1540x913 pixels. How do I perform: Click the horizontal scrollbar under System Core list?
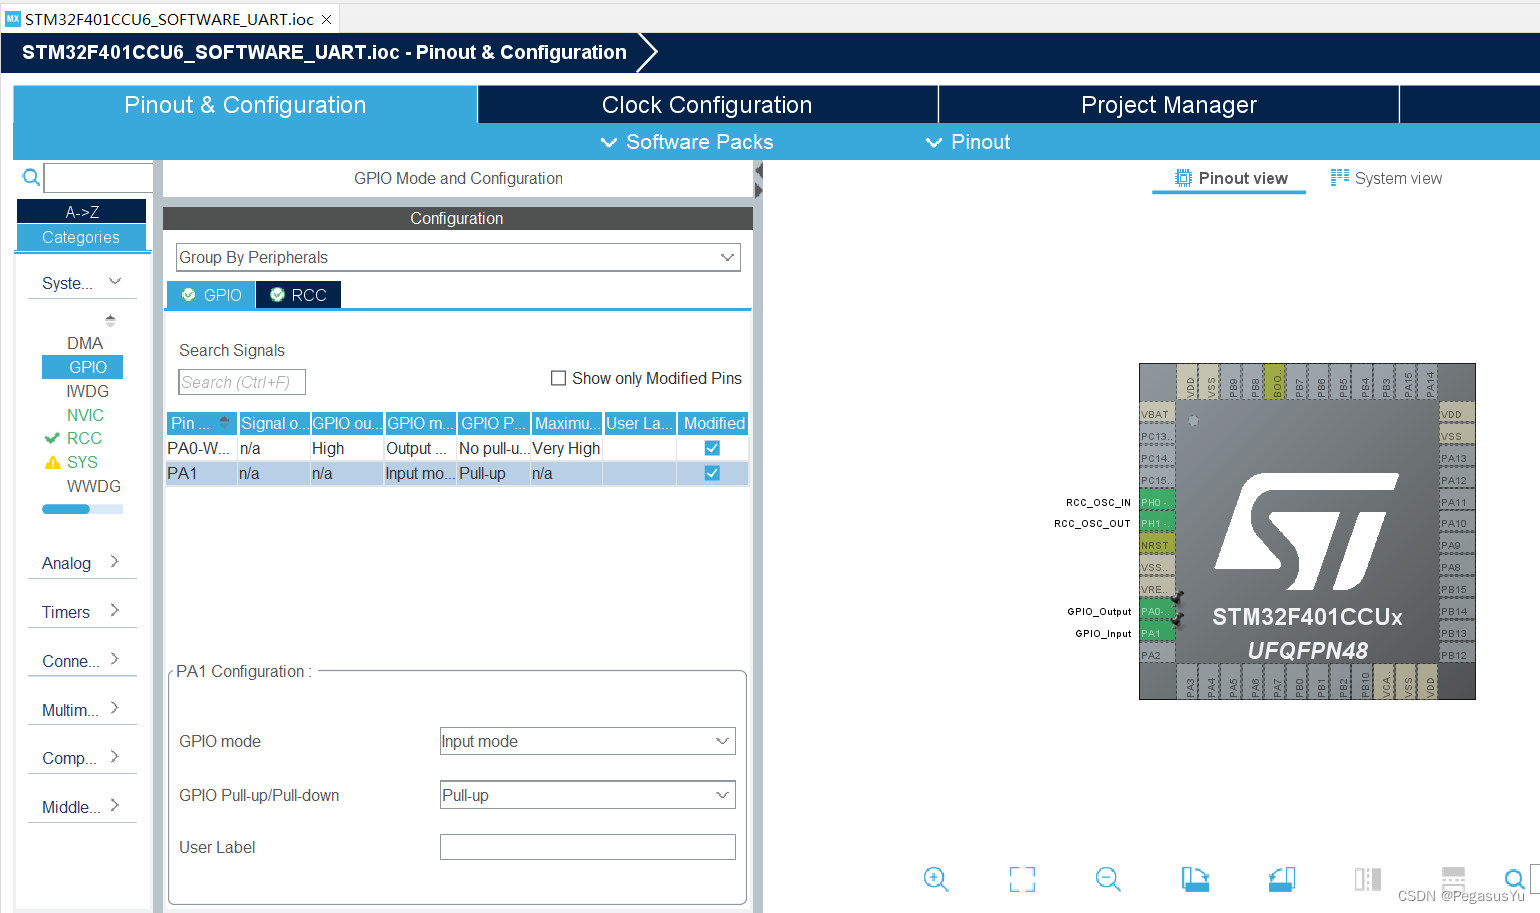pyautogui.click(x=82, y=509)
